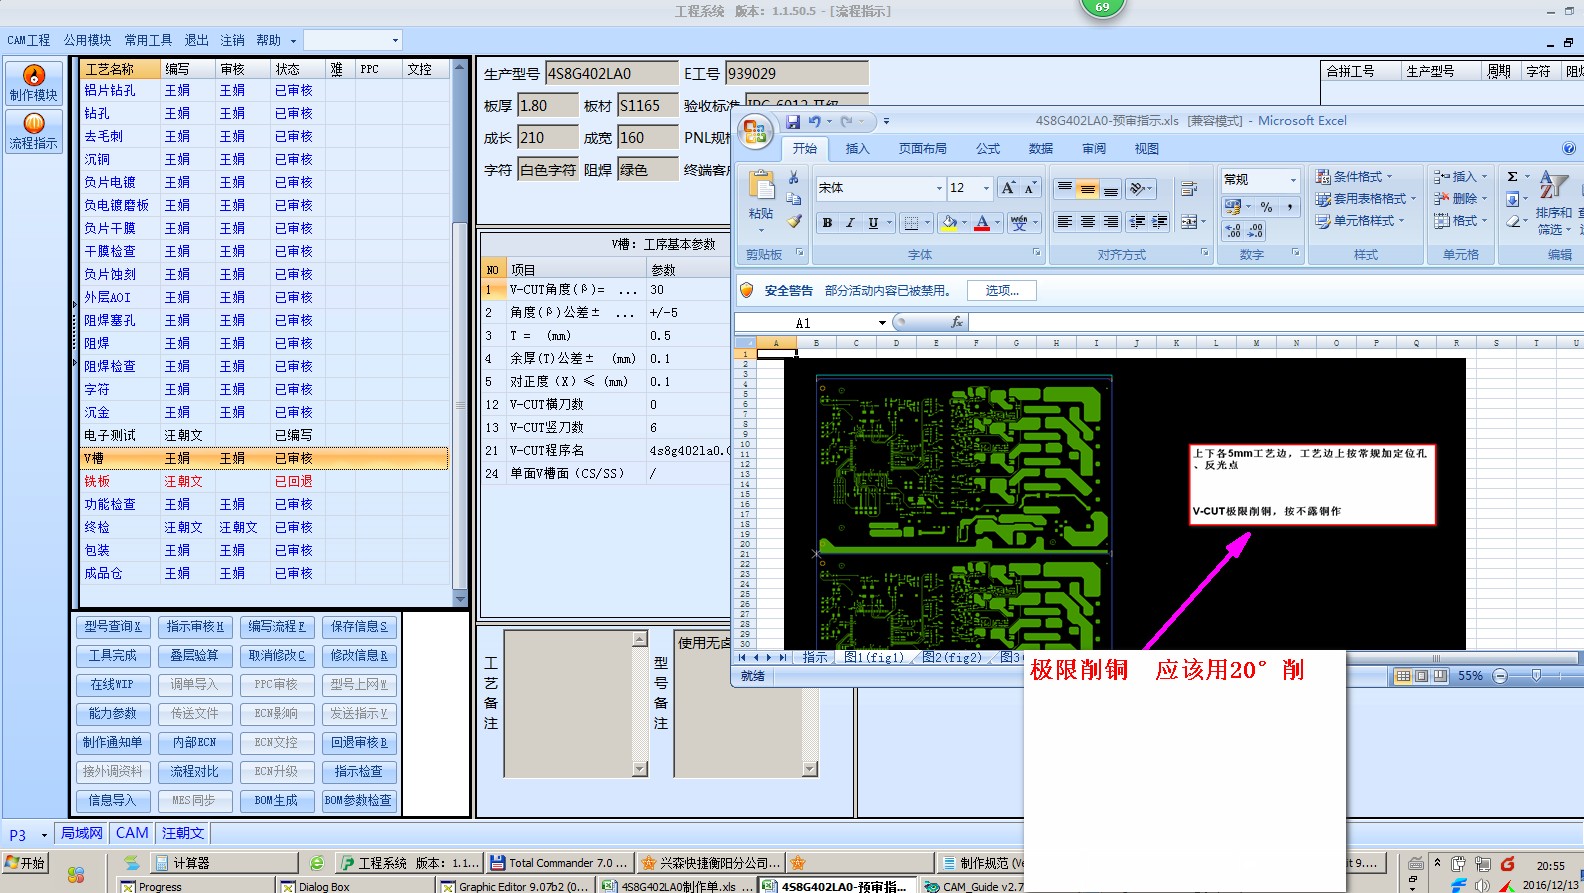Open the 制作模块 module icon
Image resolution: width=1584 pixels, height=893 pixels.
(x=34, y=83)
